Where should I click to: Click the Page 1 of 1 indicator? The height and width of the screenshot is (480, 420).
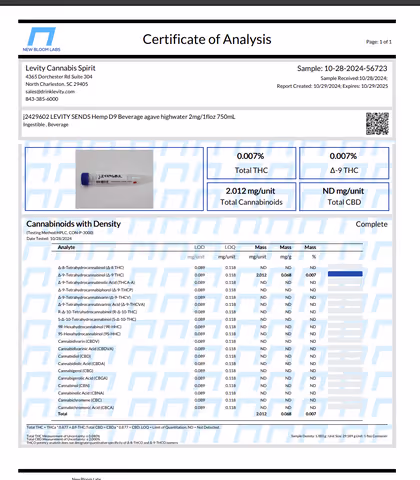point(379,42)
